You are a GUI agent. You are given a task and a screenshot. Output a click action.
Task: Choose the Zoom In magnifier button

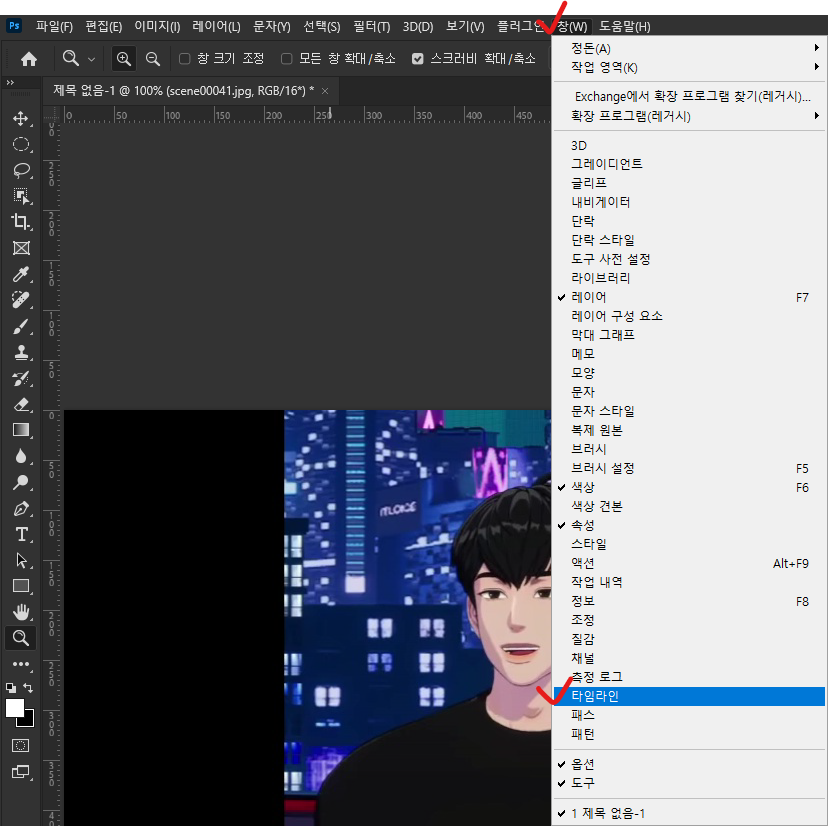pyautogui.click(x=124, y=59)
